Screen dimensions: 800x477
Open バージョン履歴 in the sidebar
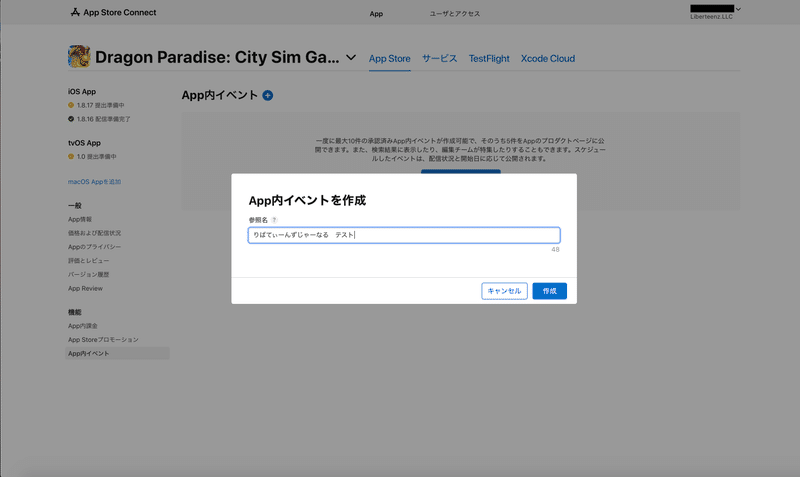[x=88, y=274]
